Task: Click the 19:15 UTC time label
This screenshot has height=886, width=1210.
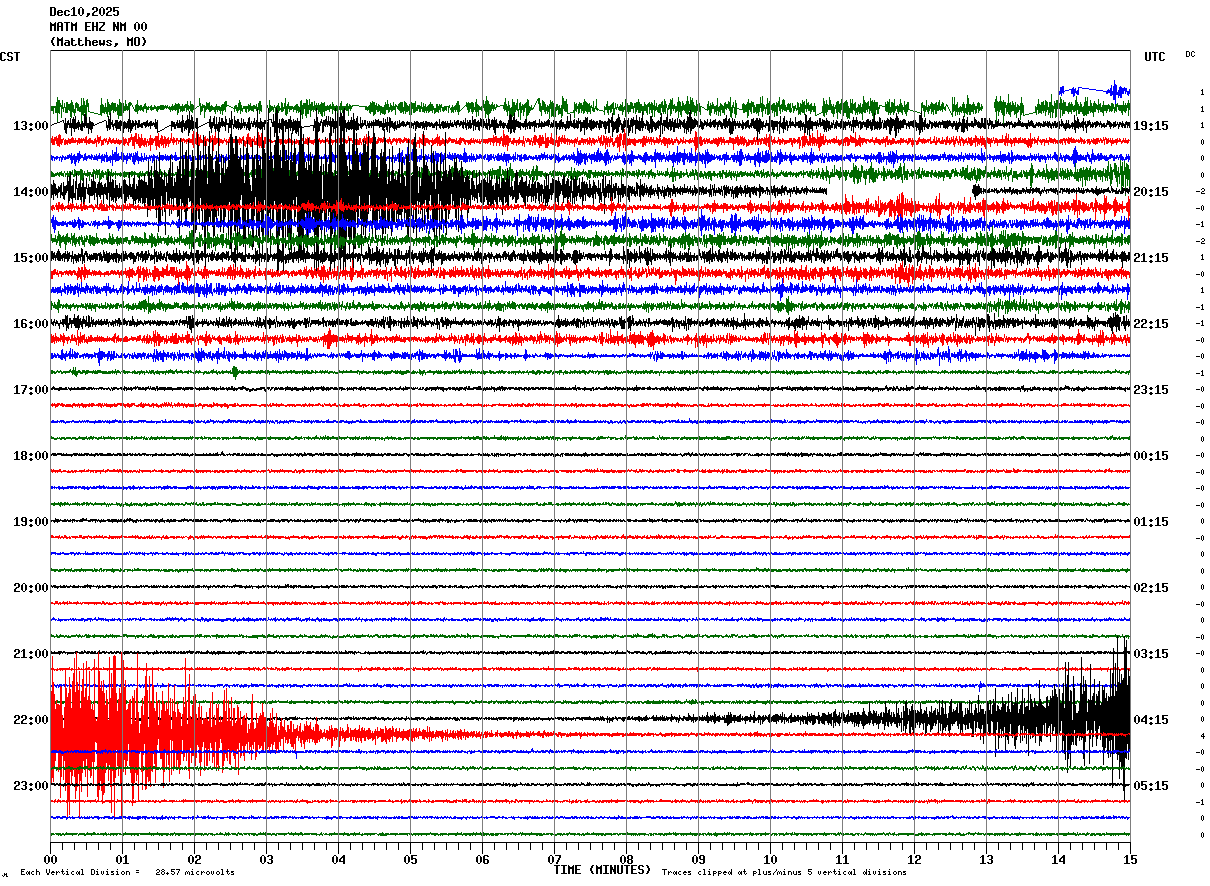Action: point(1151,126)
